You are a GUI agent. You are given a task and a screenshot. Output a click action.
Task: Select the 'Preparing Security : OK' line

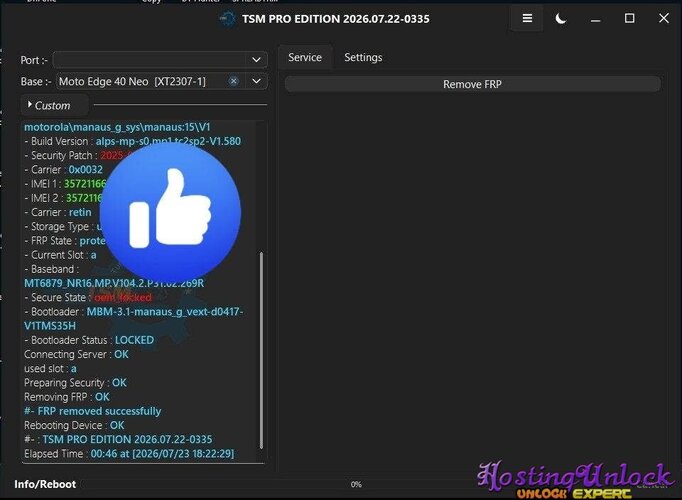click(x=75, y=383)
